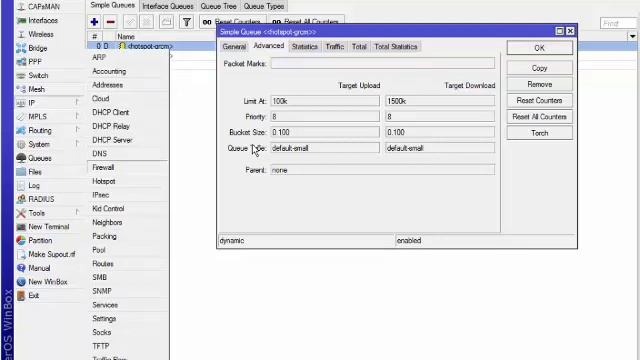This screenshot has height=360, width=640.
Task: Click the comment toolbar icon
Action: [166, 22]
